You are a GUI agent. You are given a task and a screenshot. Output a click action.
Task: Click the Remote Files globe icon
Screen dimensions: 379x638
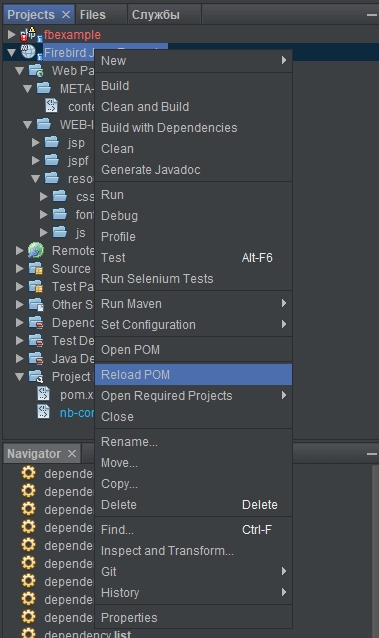click(x=36, y=250)
